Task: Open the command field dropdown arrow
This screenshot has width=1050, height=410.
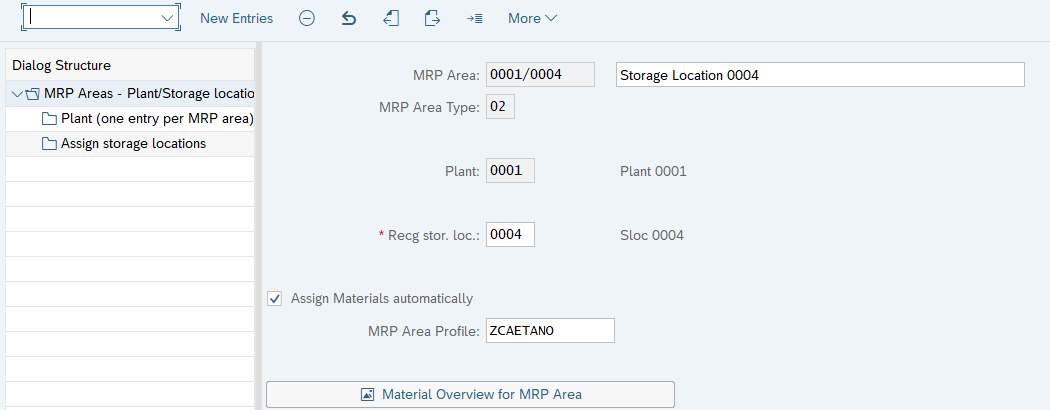Action: [x=168, y=18]
